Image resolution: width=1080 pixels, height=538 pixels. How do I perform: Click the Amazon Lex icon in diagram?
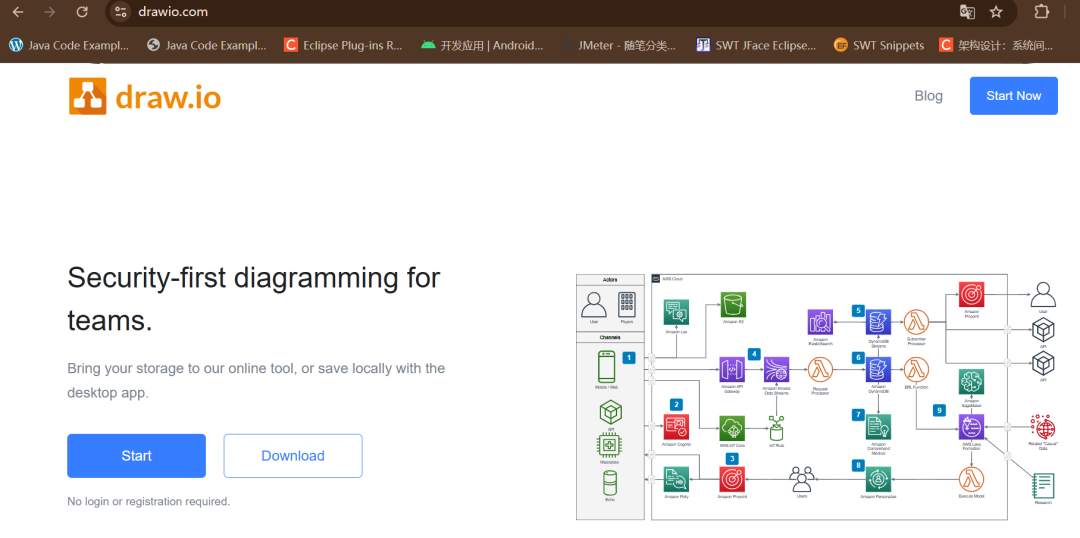pyautogui.click(x=676, y=312)
